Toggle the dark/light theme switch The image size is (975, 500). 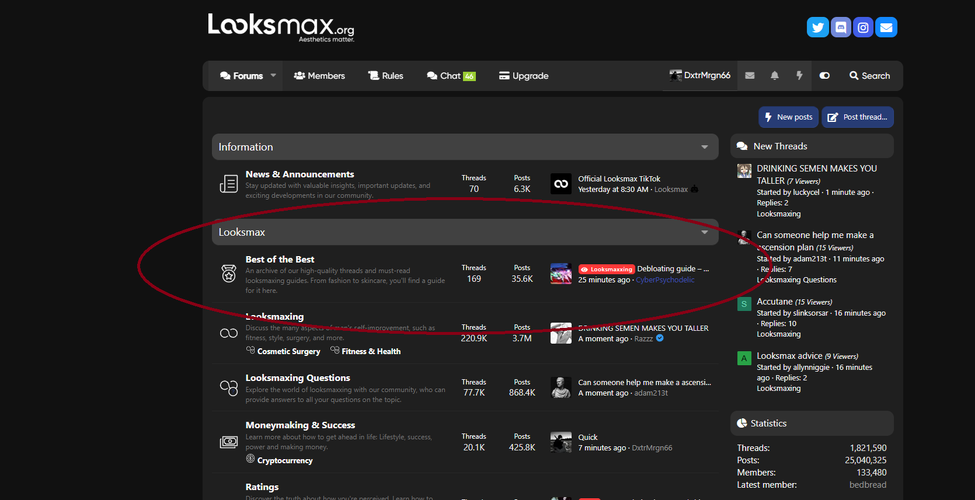tap(824, 76)
